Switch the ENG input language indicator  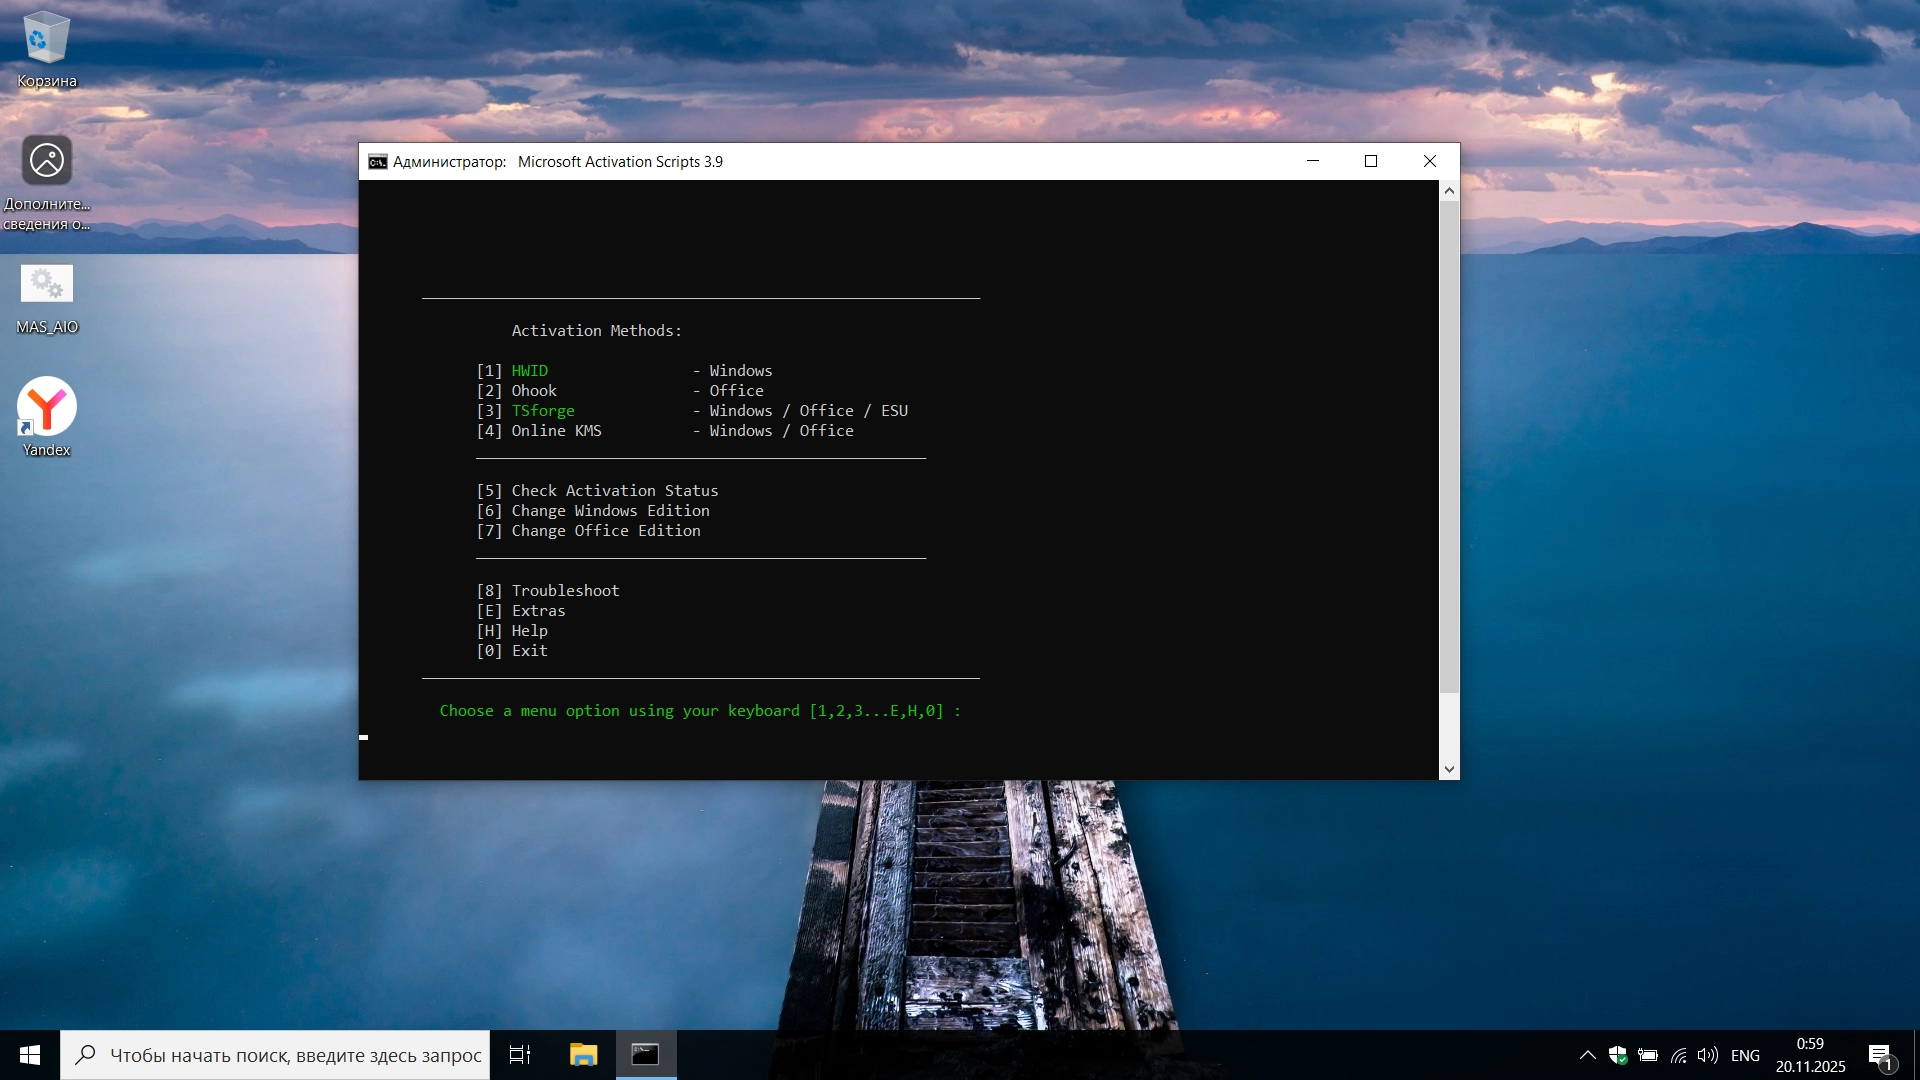1745,1055
